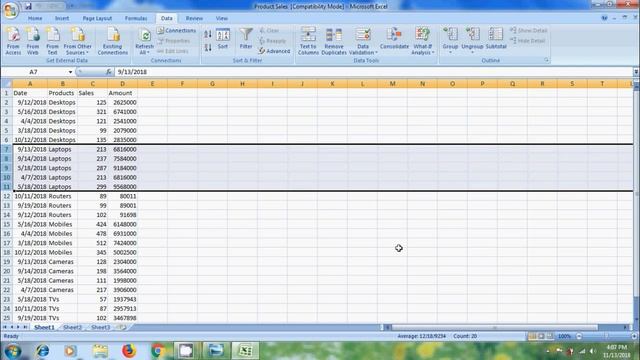Select cell with 9568000

coord(122,187)
